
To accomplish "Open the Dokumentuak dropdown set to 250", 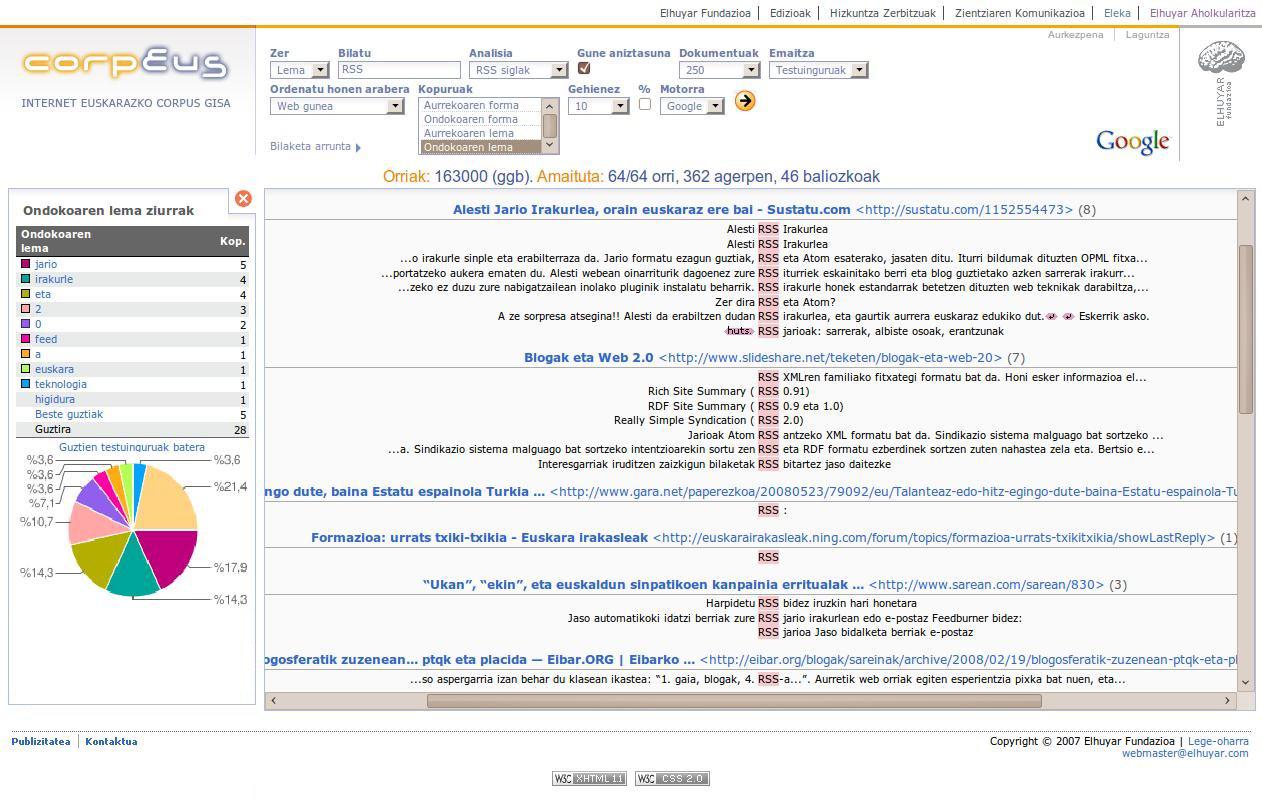I will coord(719,70).
